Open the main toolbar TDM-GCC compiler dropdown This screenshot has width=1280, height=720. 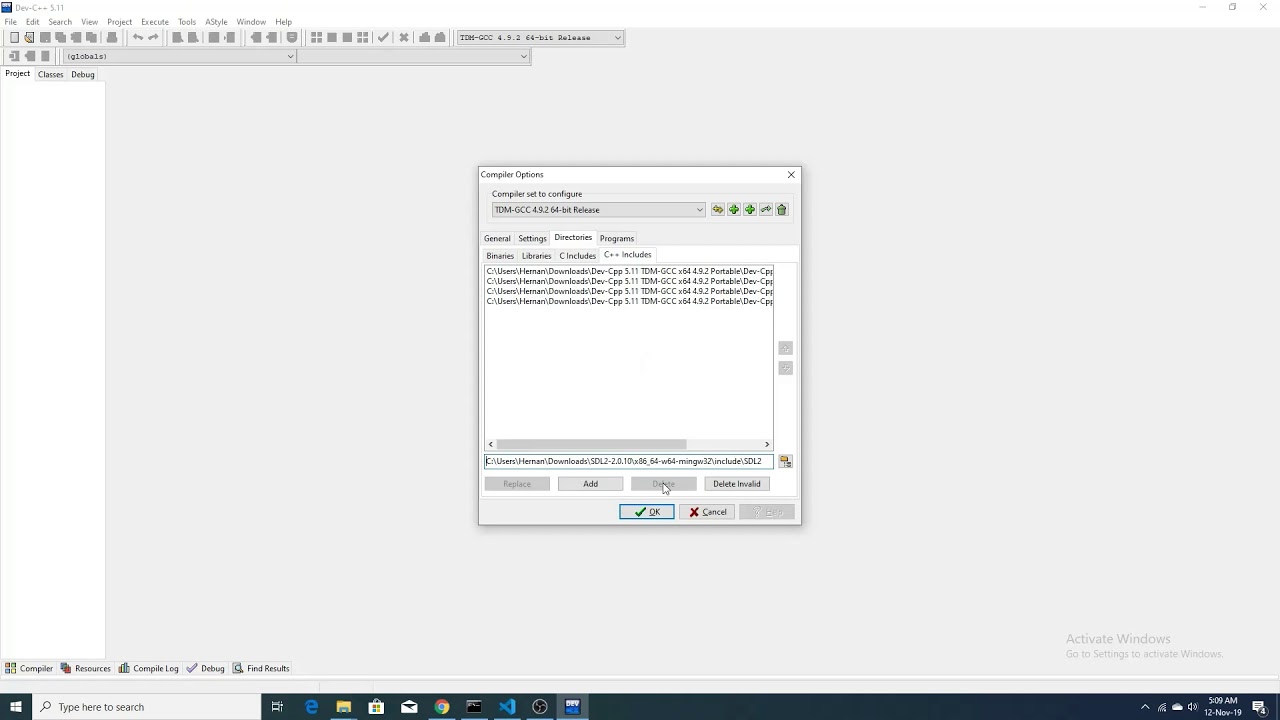(x=540, y=38)
